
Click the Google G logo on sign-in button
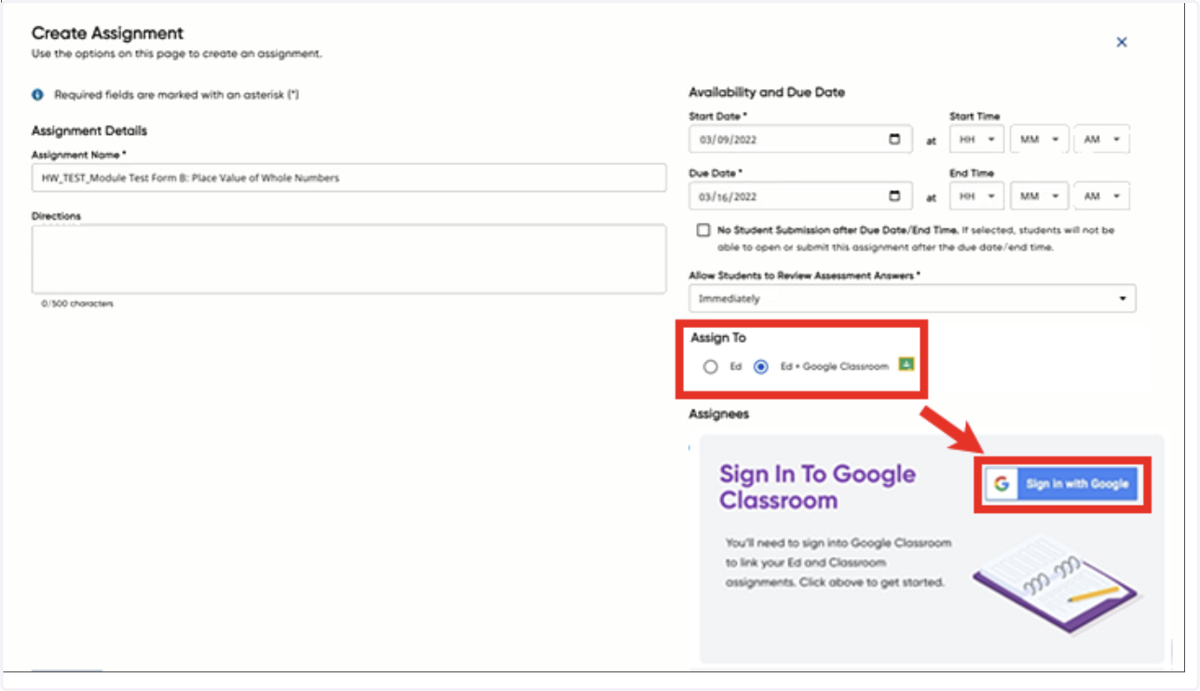[1001, 484]
